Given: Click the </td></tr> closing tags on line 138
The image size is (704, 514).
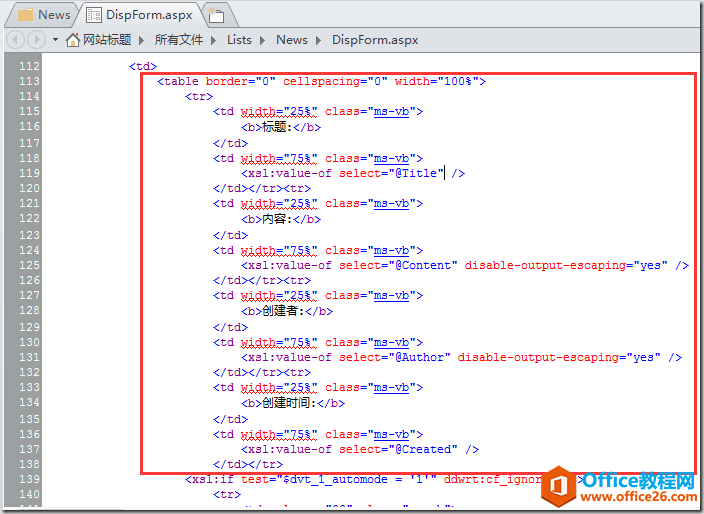Looking at the screenshot, I should point(248,464).
